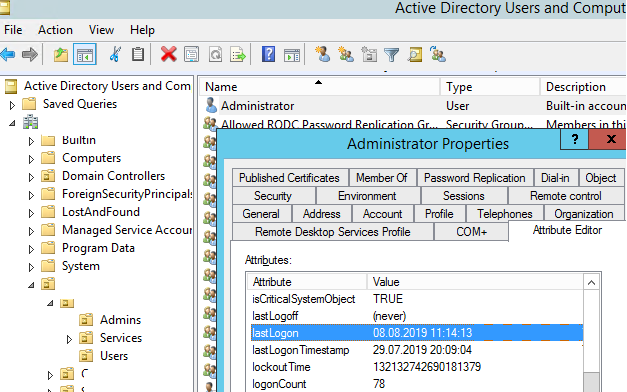Select the Admins OU in tree
The image size is (627, 392).
point(120,320)
